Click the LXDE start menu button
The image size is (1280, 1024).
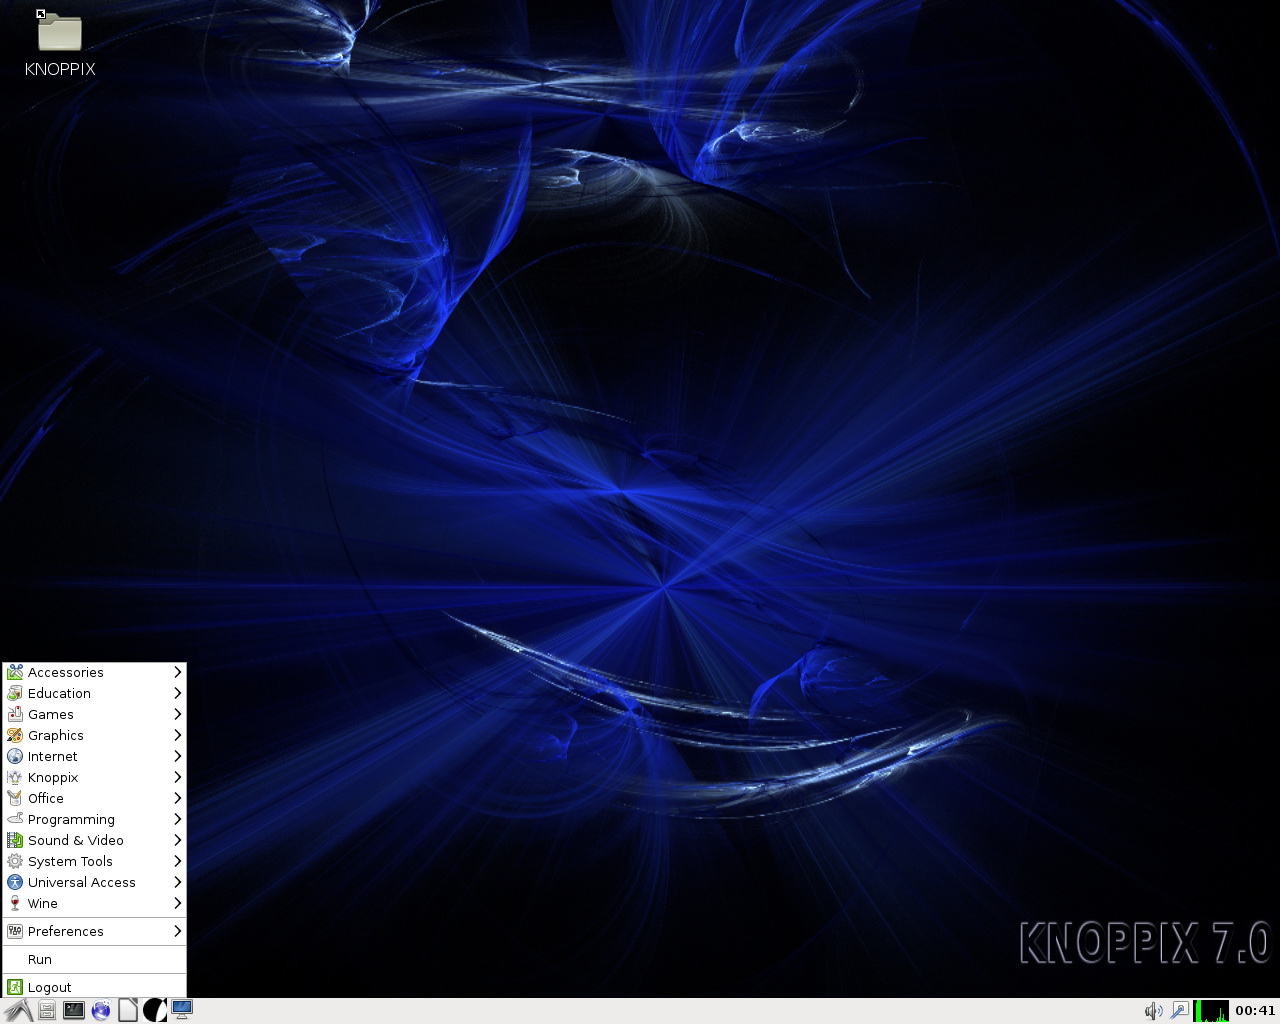pos(18,1011)
